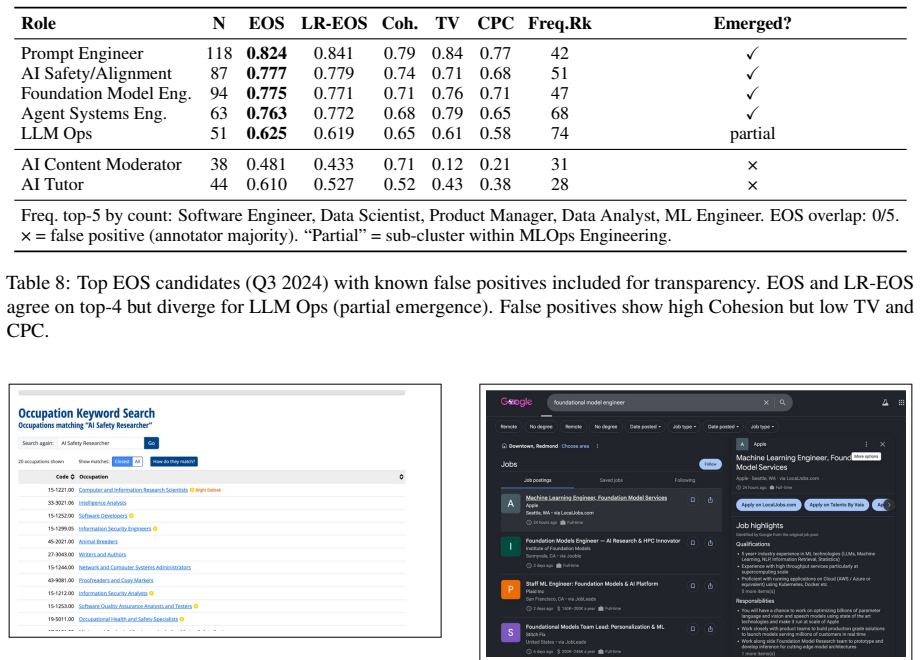Click the 'Search again' AI Safety Researcher field

click(100, 443)
